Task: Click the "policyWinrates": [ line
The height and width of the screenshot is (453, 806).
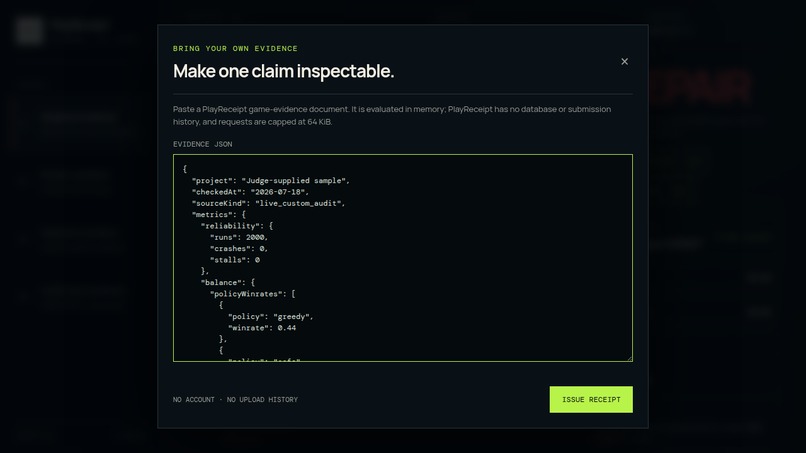Action: (252, 294)
